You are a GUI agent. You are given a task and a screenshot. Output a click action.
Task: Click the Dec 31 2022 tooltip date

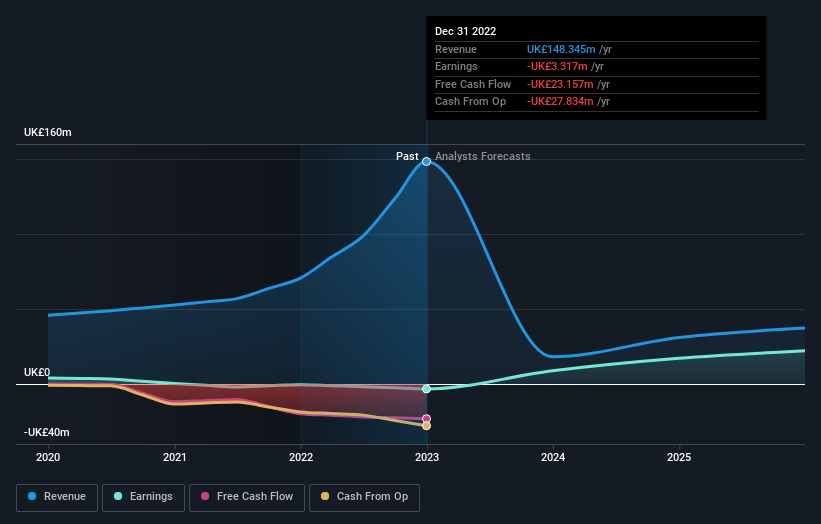click(x=465, y=31)
